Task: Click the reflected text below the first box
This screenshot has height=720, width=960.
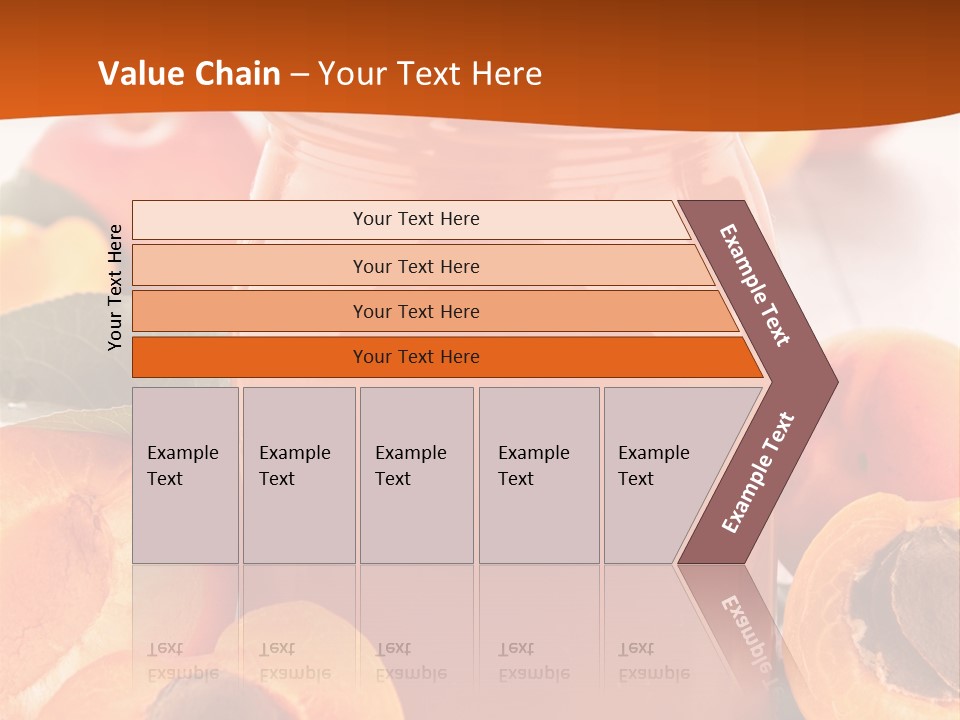Action: coord(183,660)
